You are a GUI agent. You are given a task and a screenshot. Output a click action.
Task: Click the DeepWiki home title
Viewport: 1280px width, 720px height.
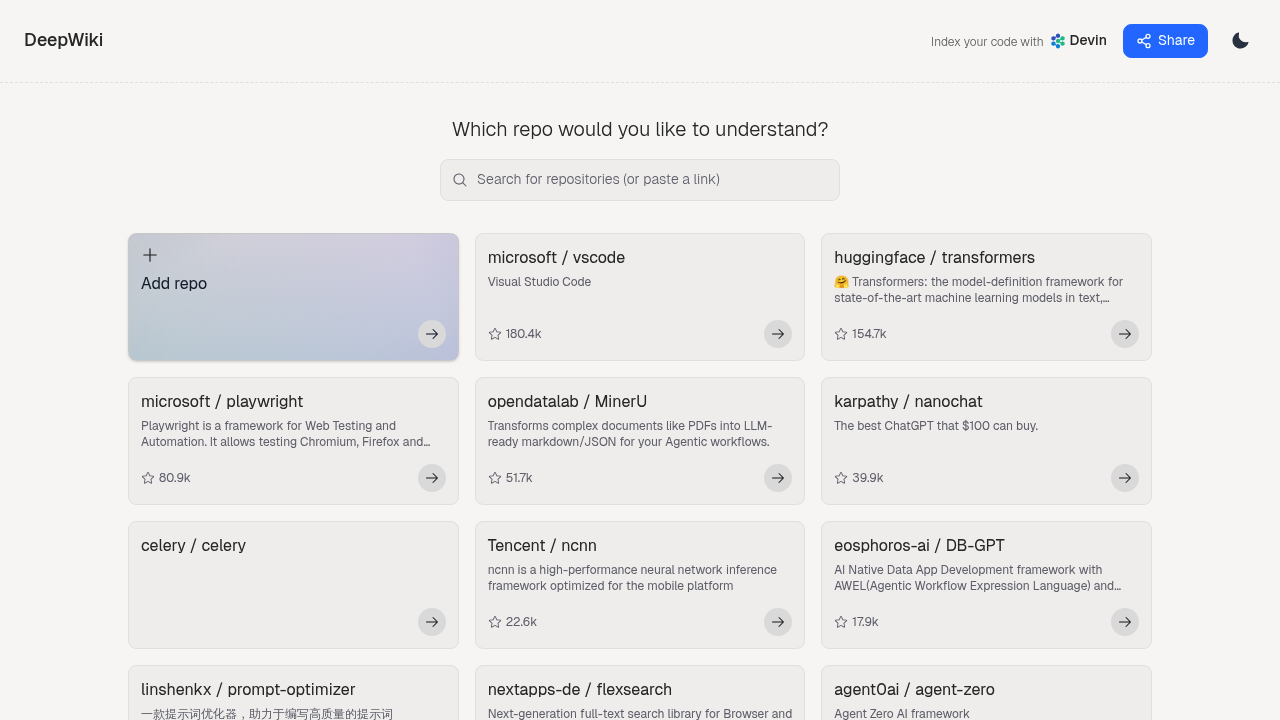63,40
